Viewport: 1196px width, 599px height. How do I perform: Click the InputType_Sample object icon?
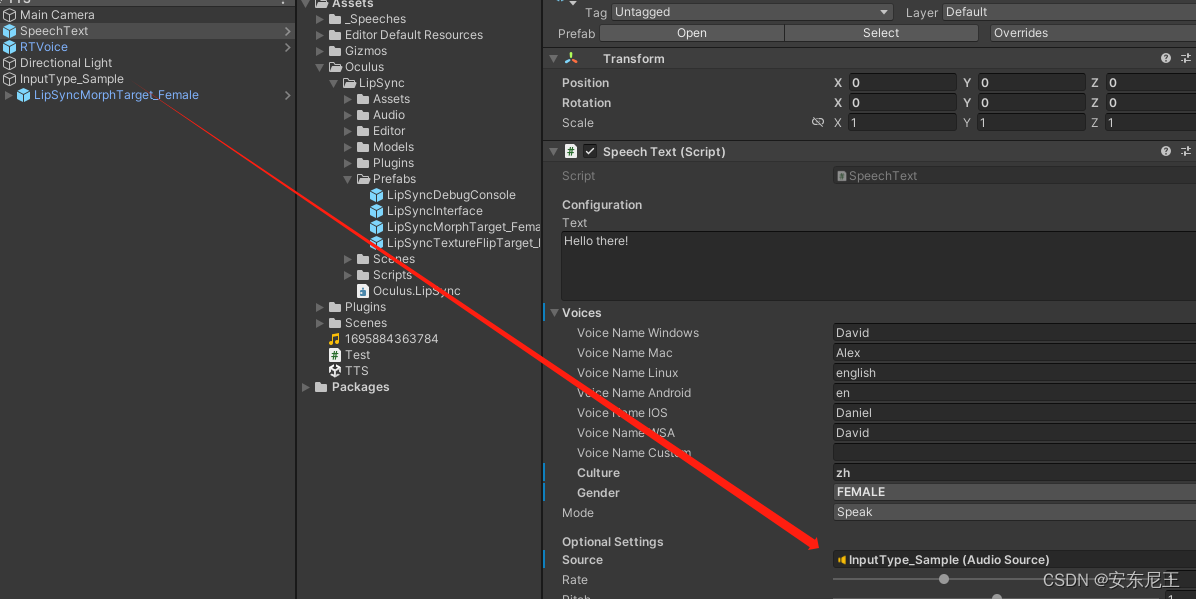click(10, 79)
